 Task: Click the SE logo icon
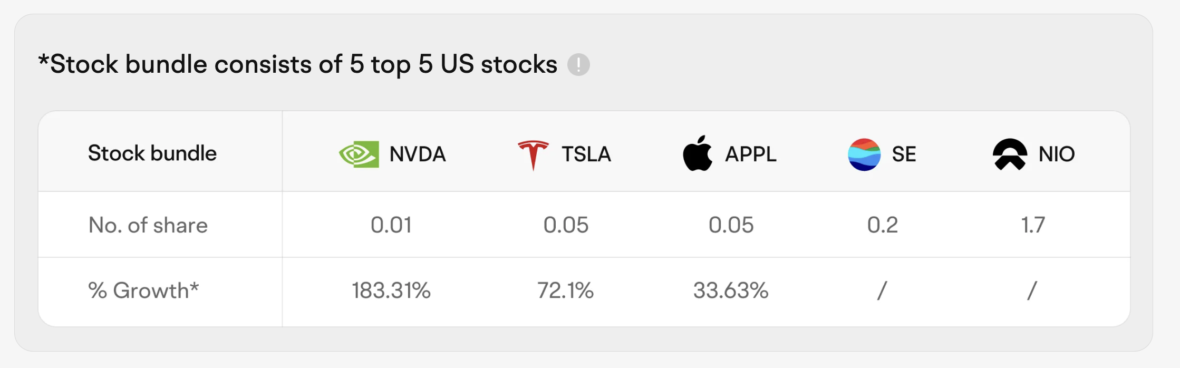tap(863, 155)
